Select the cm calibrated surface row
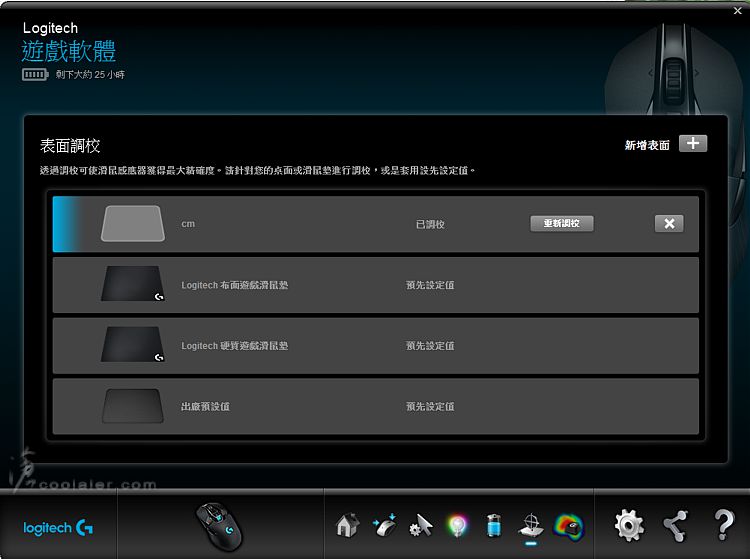The height and width of the screenshot is (559, 750). (x=375, y=224)
